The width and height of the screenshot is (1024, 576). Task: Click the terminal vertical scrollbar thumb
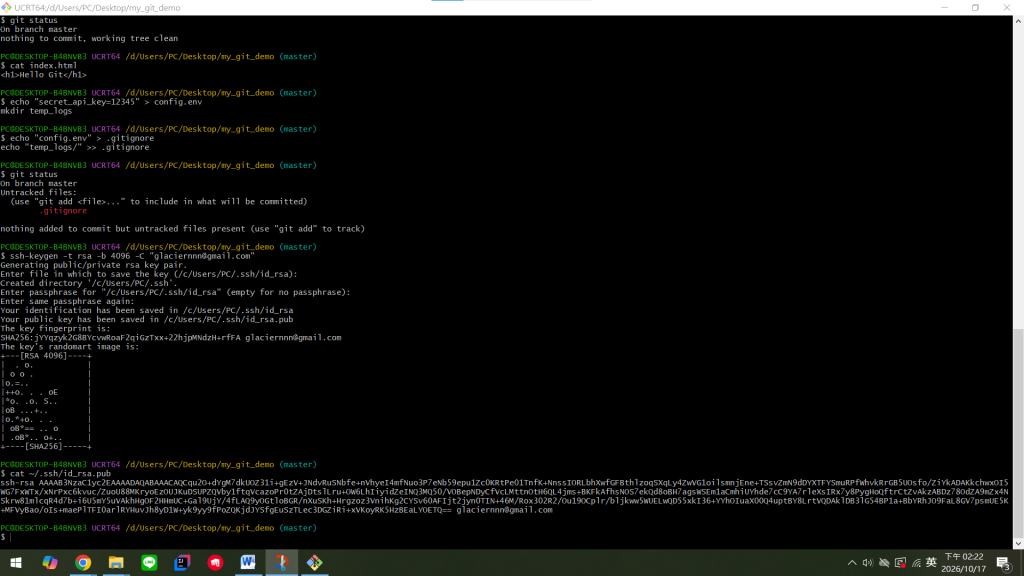tap(1018, 434)
